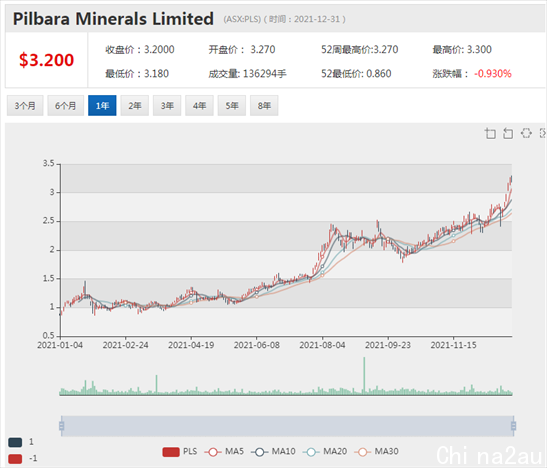Toggle the MA30 legend series
Screen dimensions: 547x468
pos(376,452)
